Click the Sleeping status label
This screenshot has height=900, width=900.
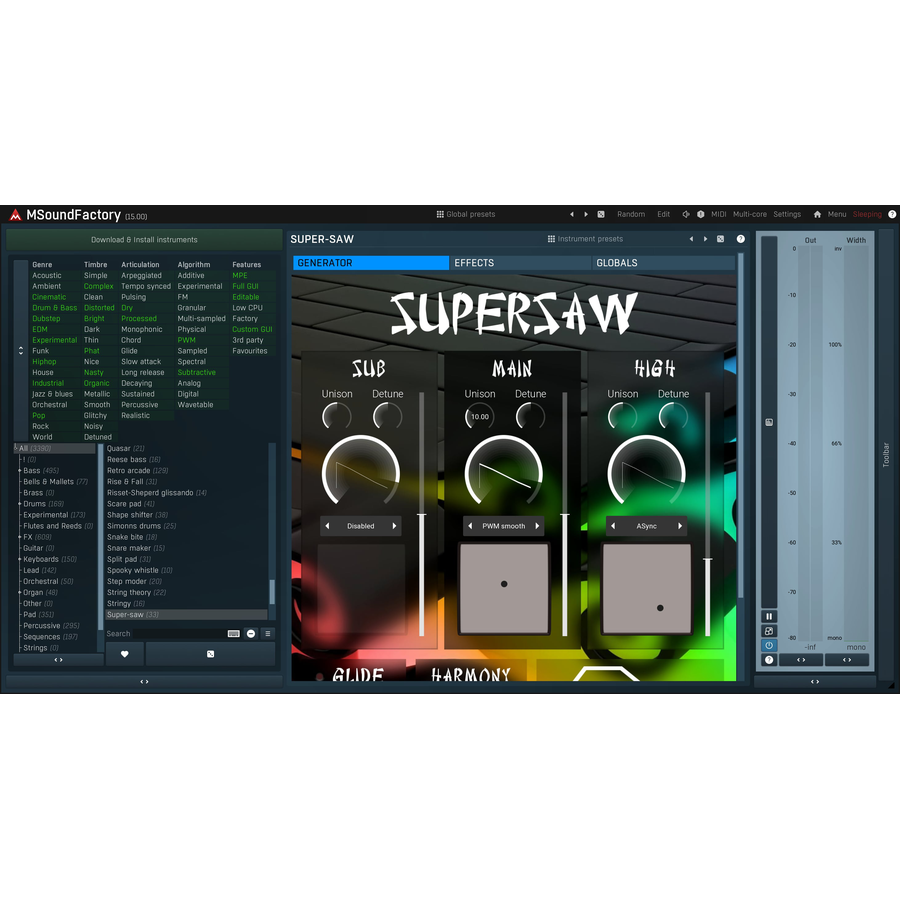[x=867, y=214]
